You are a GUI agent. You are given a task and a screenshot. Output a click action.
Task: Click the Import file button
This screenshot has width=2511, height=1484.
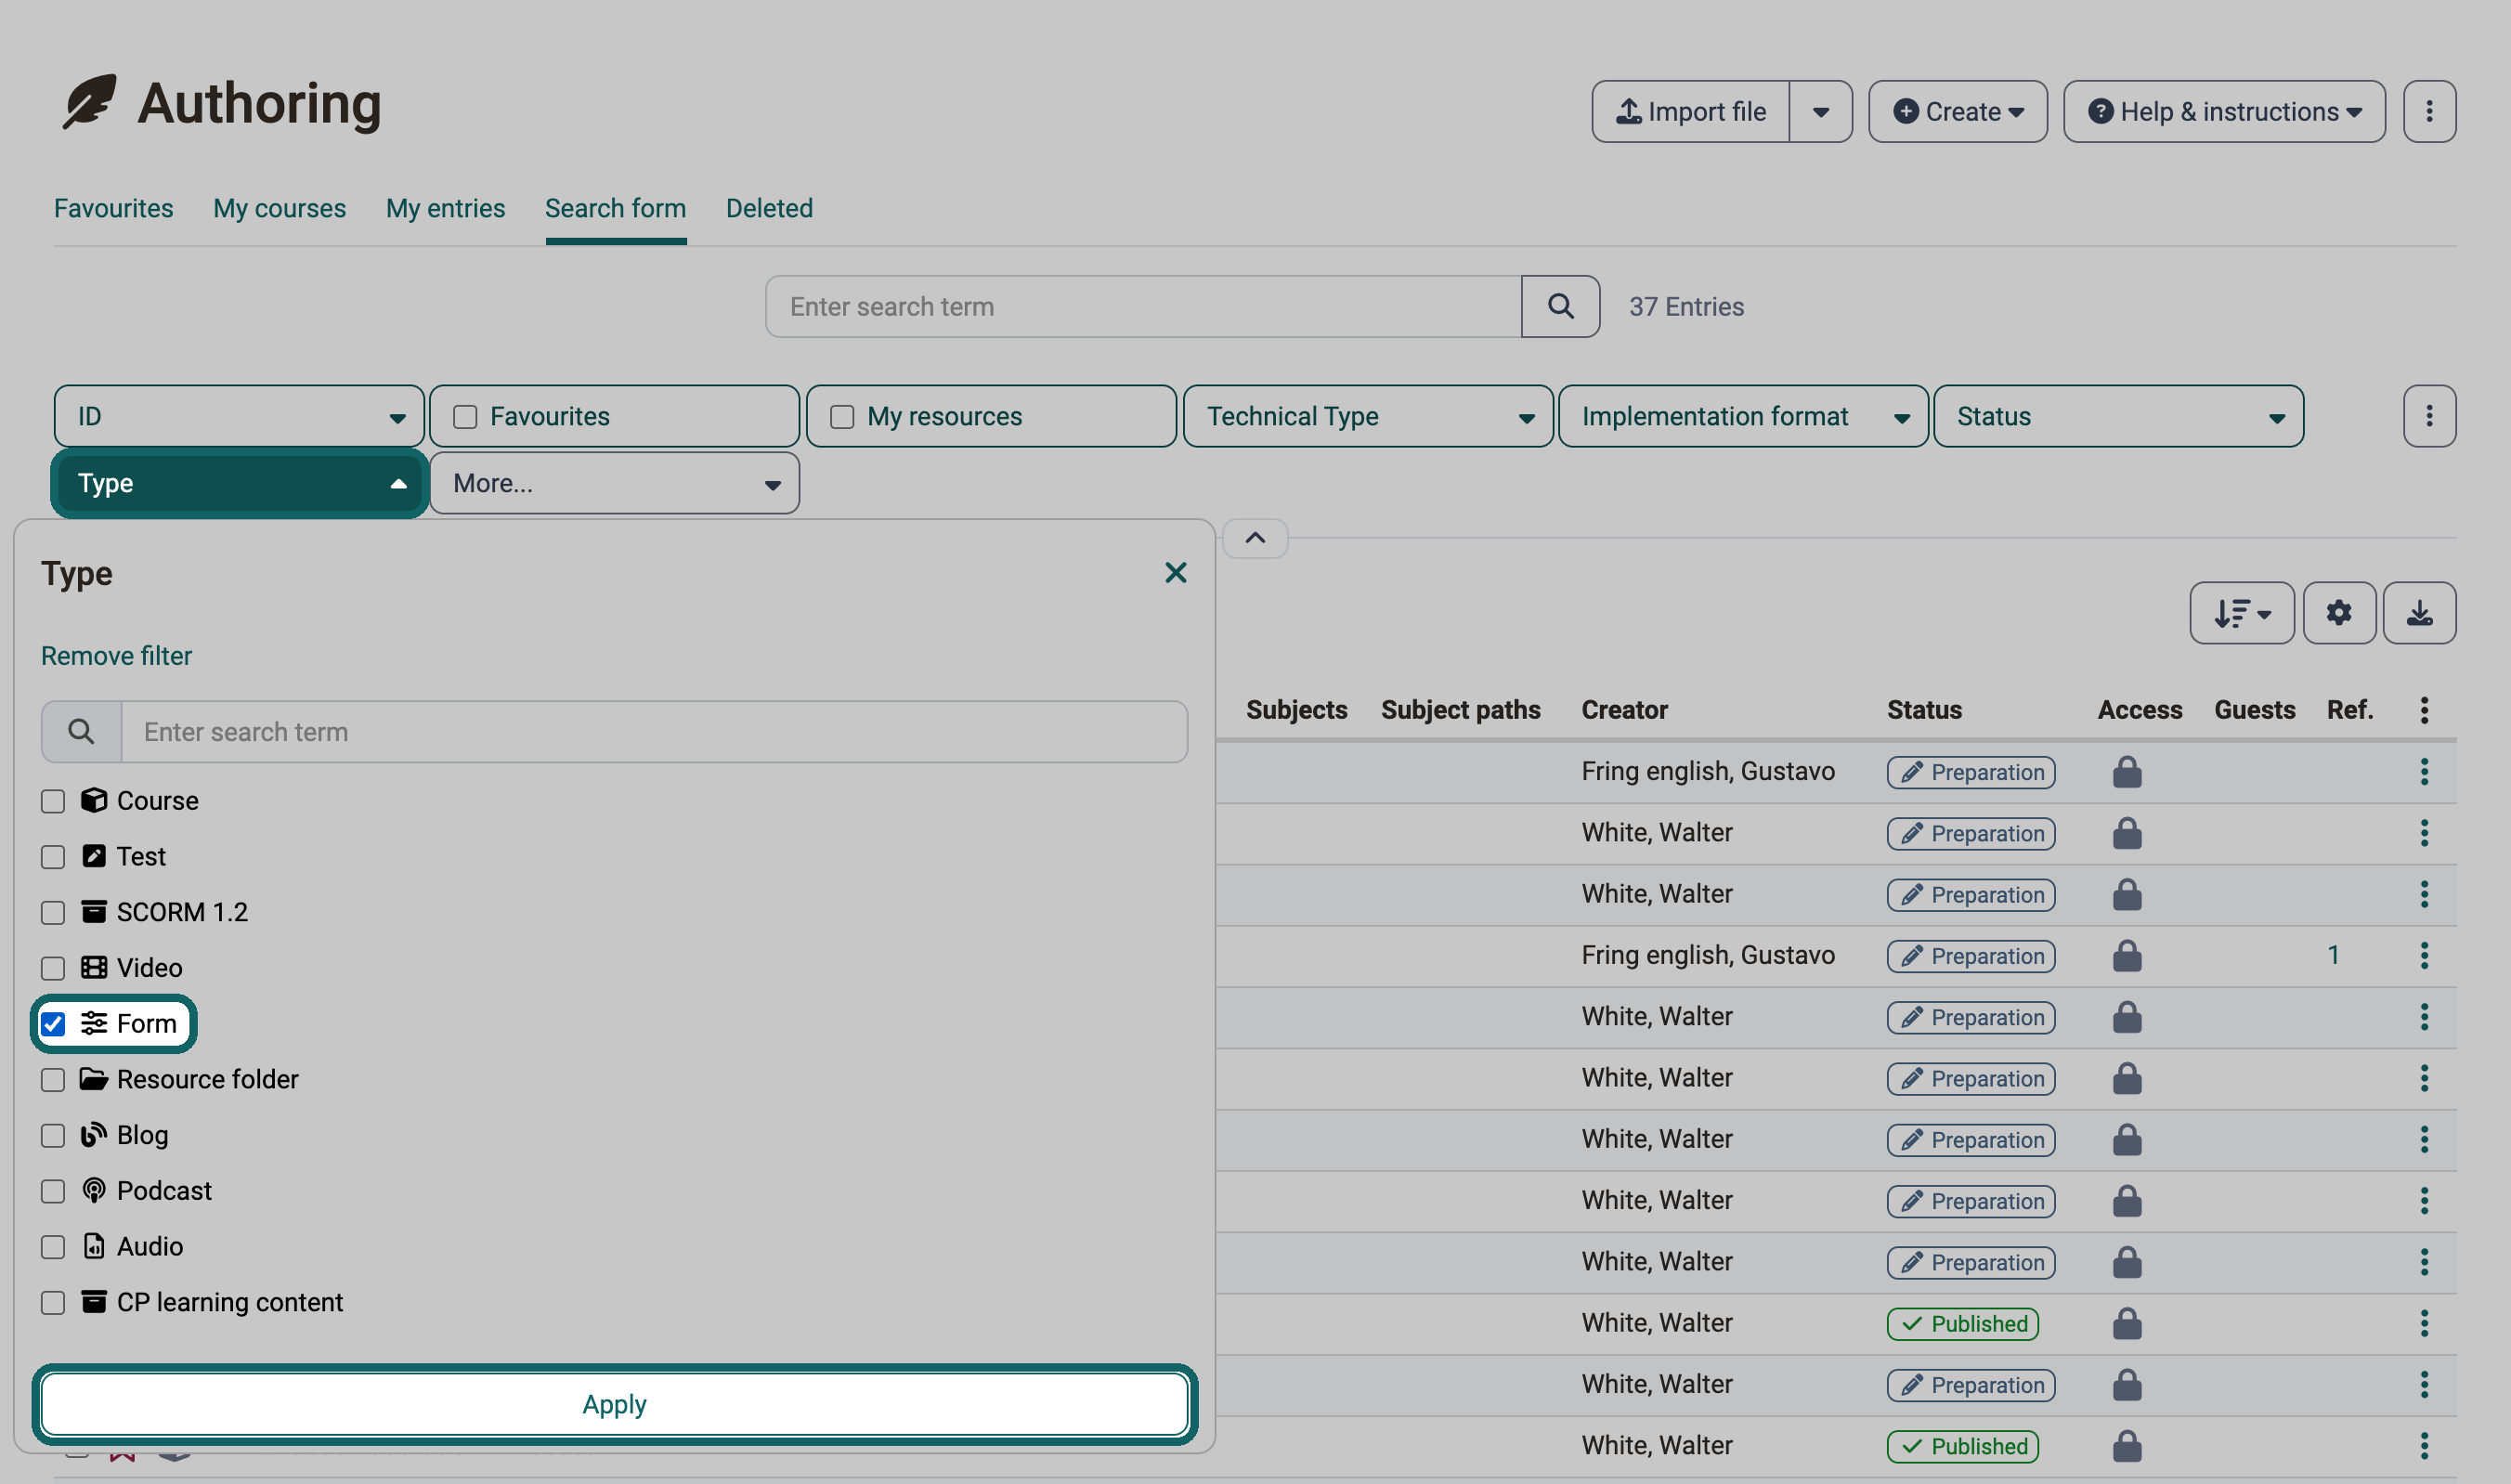(x=1690, y=111)
